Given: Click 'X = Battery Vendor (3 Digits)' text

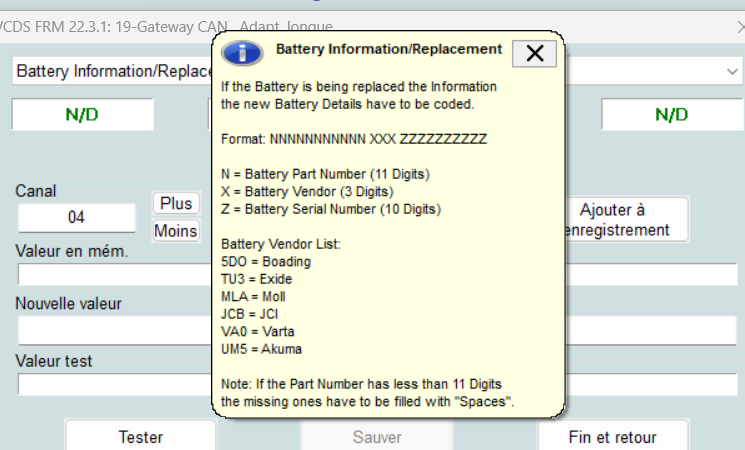Looking at the screenshot, I should pyautogui.click(x=307, y=191).
